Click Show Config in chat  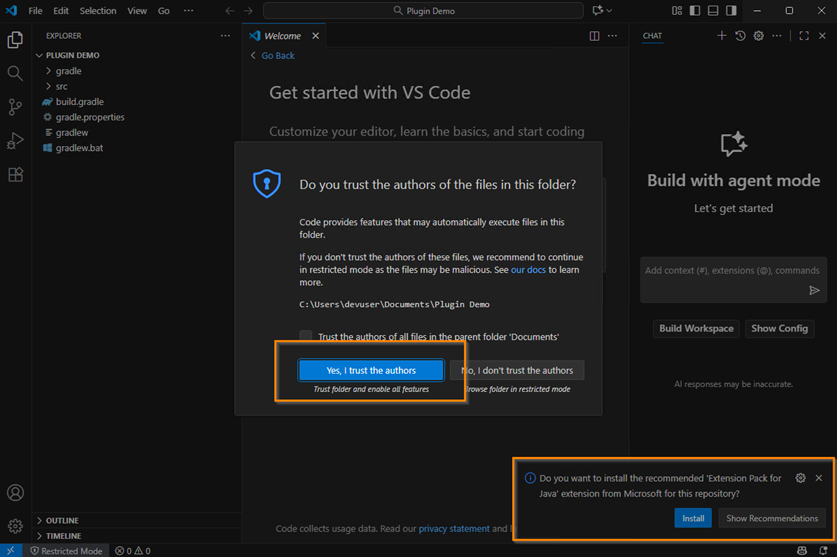coord(779,328)
